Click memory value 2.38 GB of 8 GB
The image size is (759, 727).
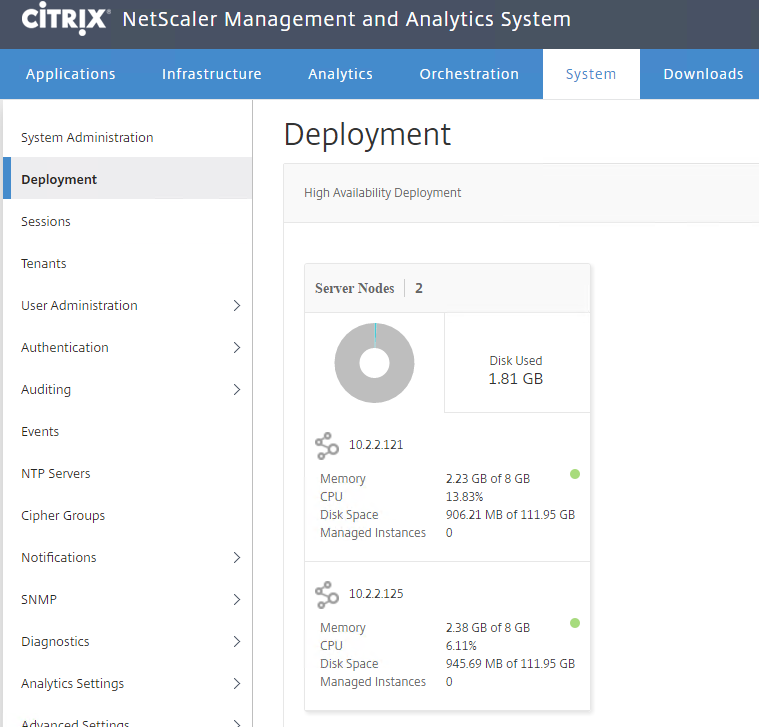tap(488, 628)
